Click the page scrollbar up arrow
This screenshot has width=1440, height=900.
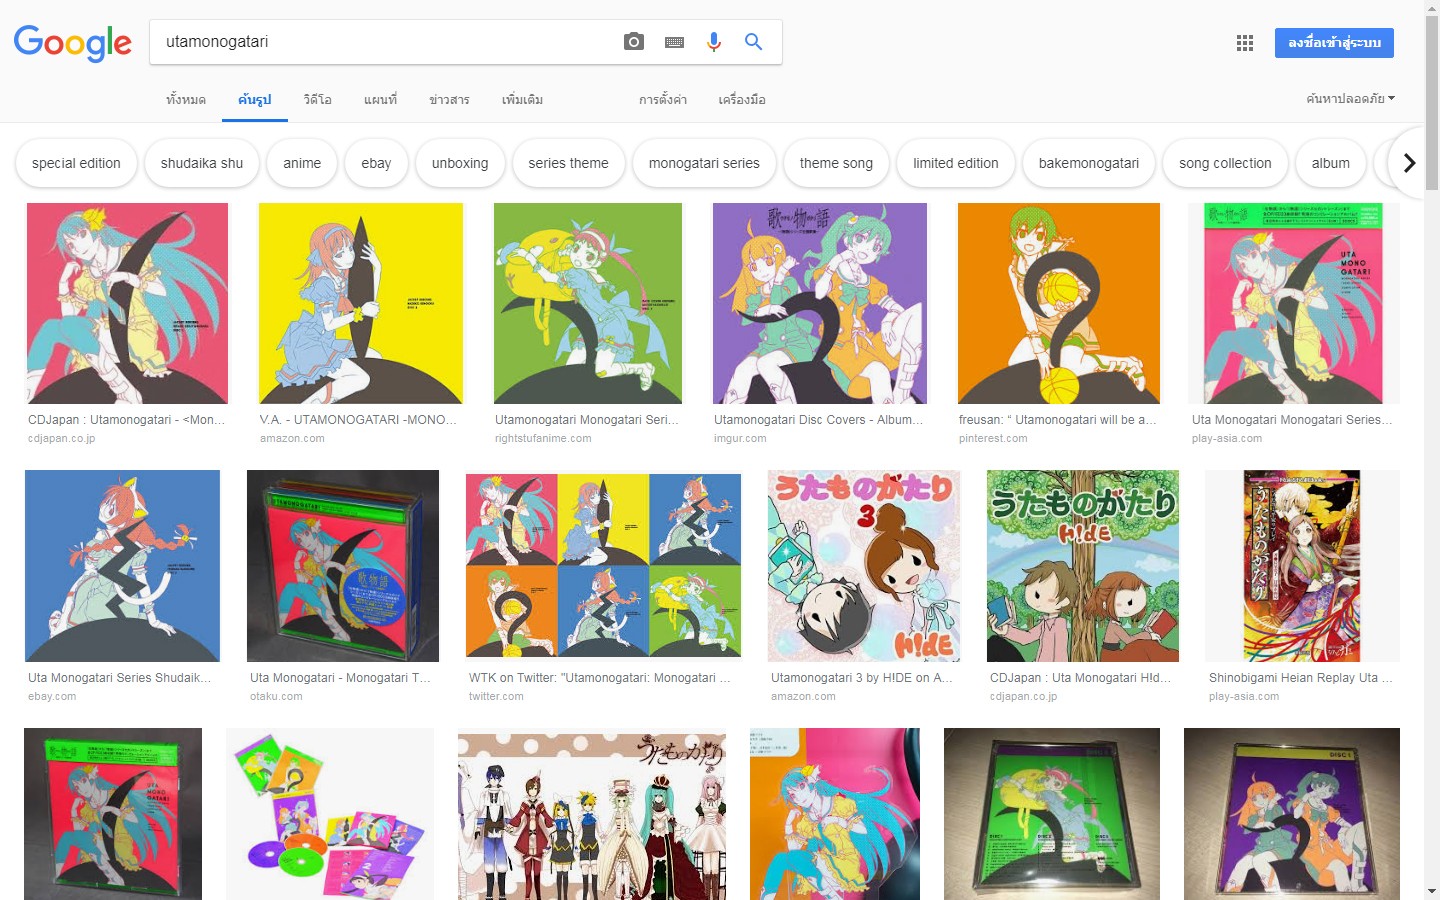[1432, 8]
